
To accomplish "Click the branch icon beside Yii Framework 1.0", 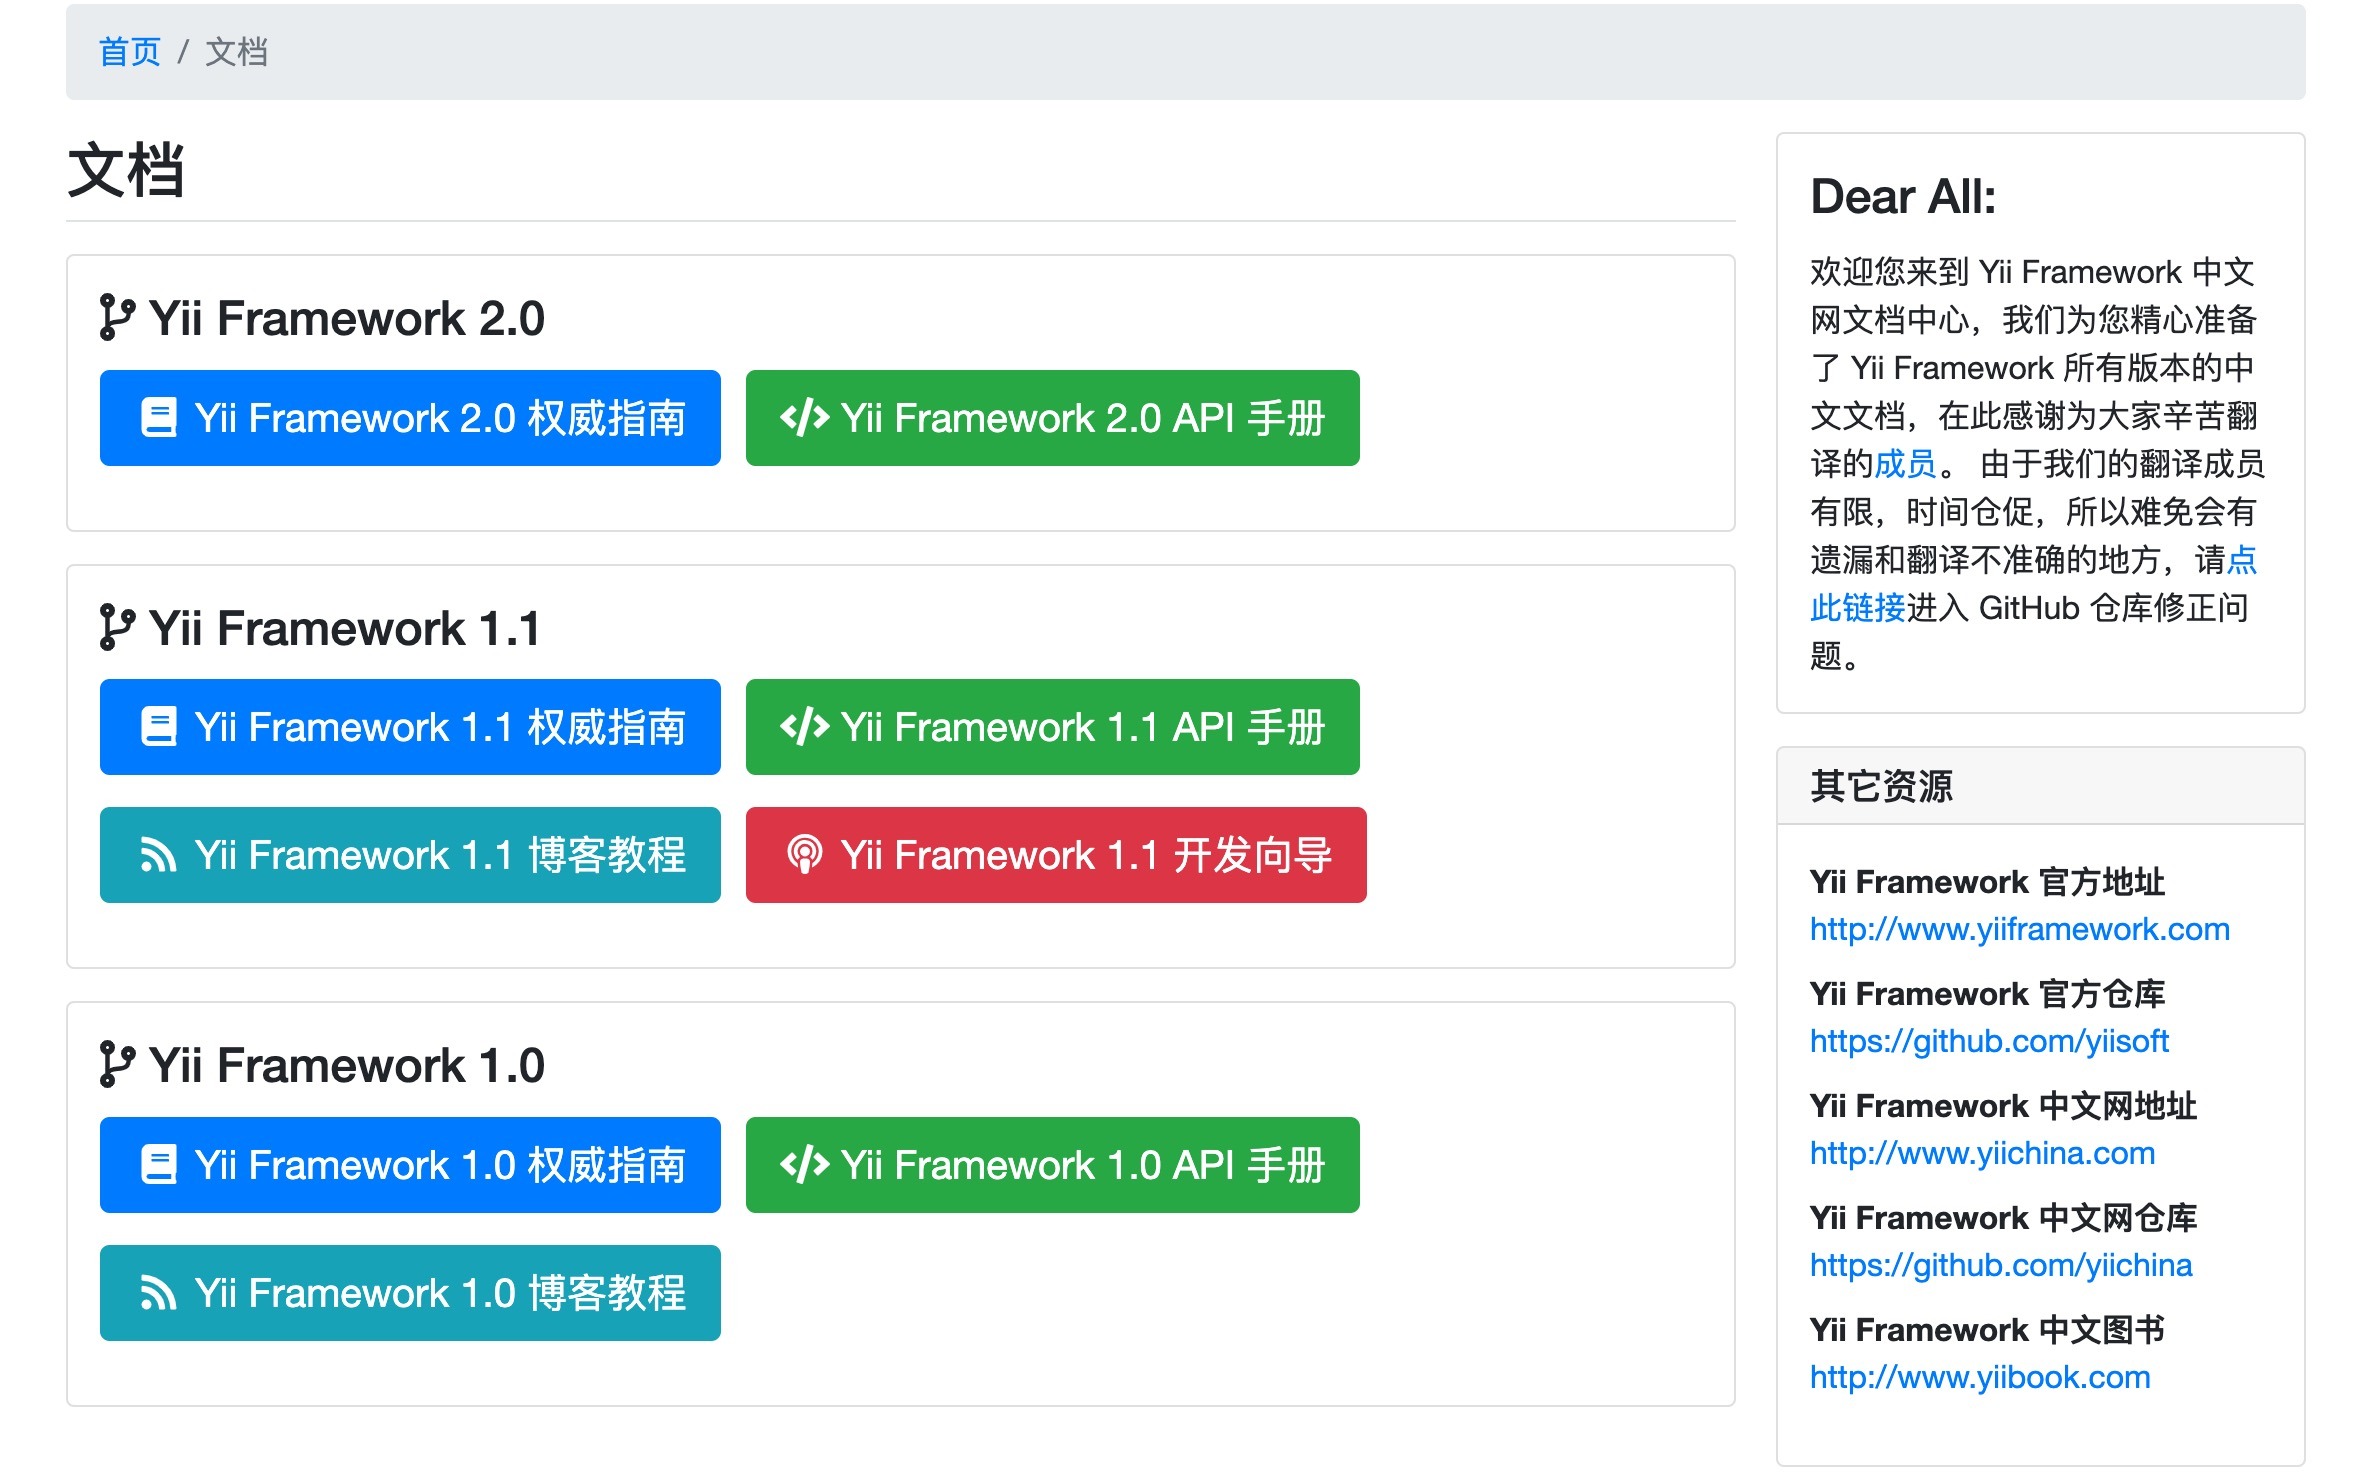I will click(x=117, y=1065).
